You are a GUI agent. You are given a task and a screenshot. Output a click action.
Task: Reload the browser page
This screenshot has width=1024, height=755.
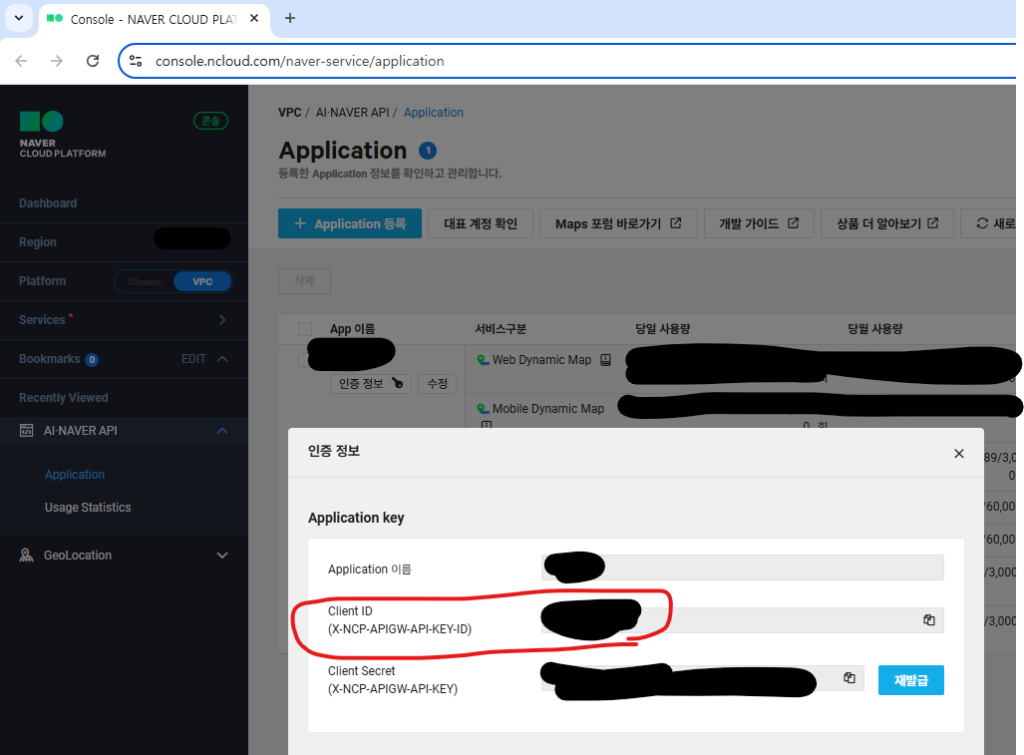(x=93, y=61)
